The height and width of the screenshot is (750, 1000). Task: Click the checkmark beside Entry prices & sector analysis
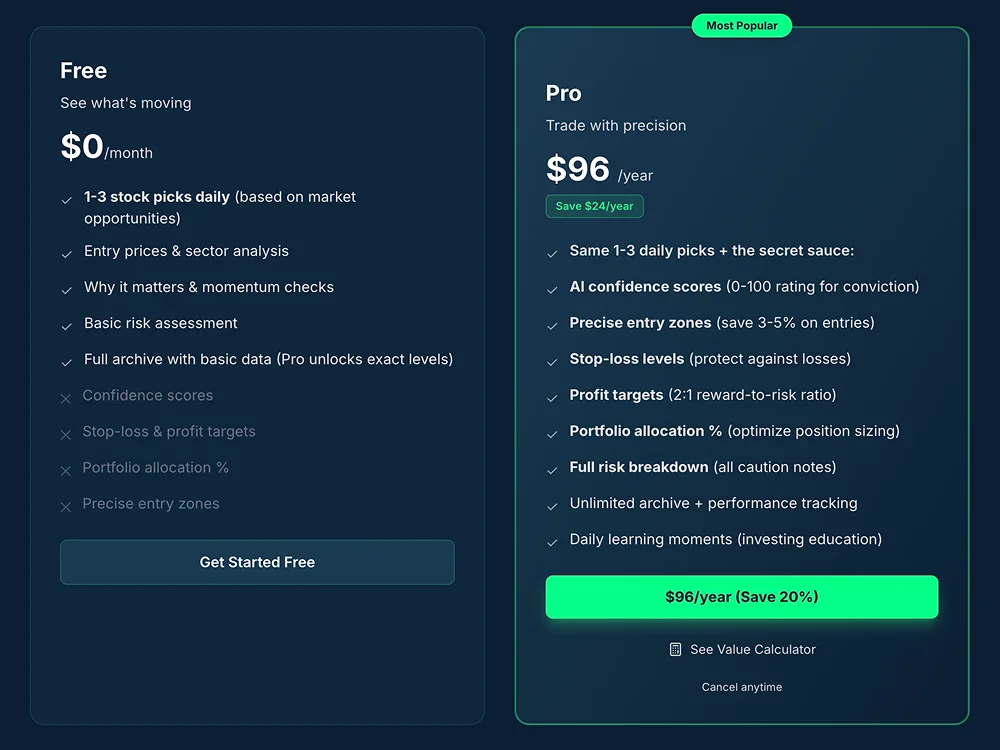(x=67, y=252)
